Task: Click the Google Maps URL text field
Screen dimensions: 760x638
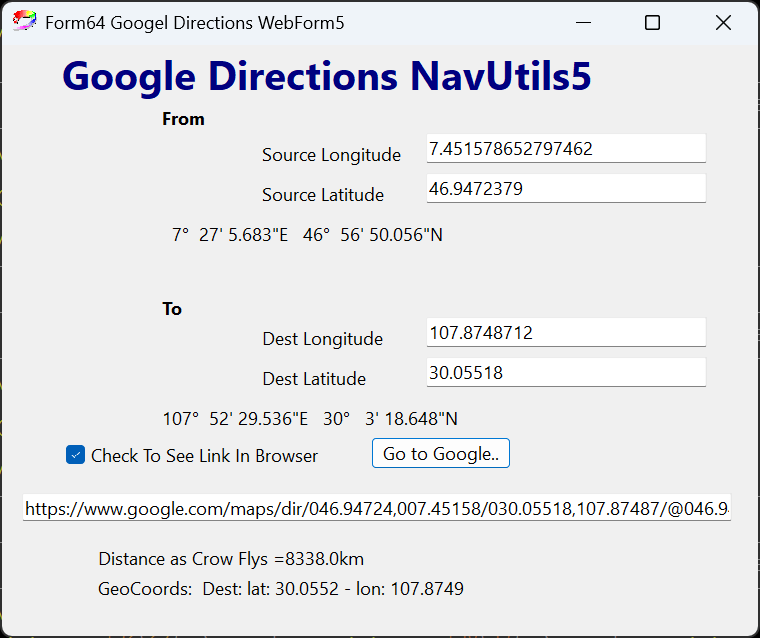Action: click(x=377, y=509)
